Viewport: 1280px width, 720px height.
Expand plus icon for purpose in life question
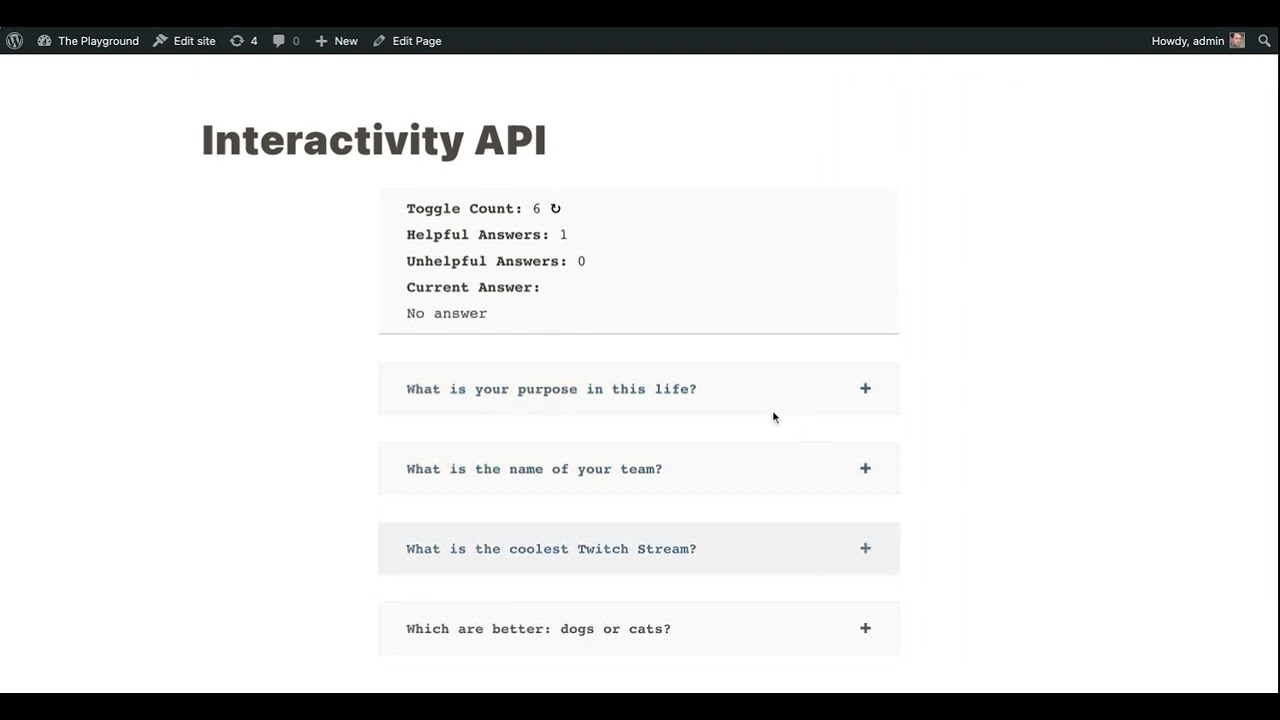[x=865, y=389]
